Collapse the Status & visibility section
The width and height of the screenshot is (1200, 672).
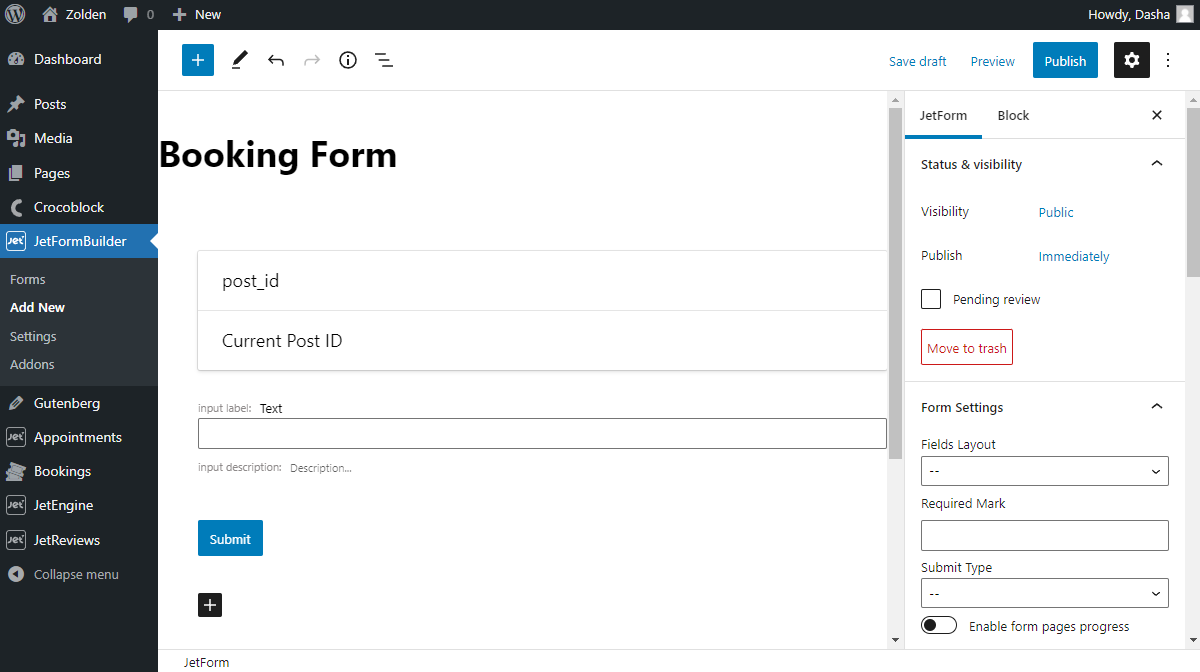1157,163
